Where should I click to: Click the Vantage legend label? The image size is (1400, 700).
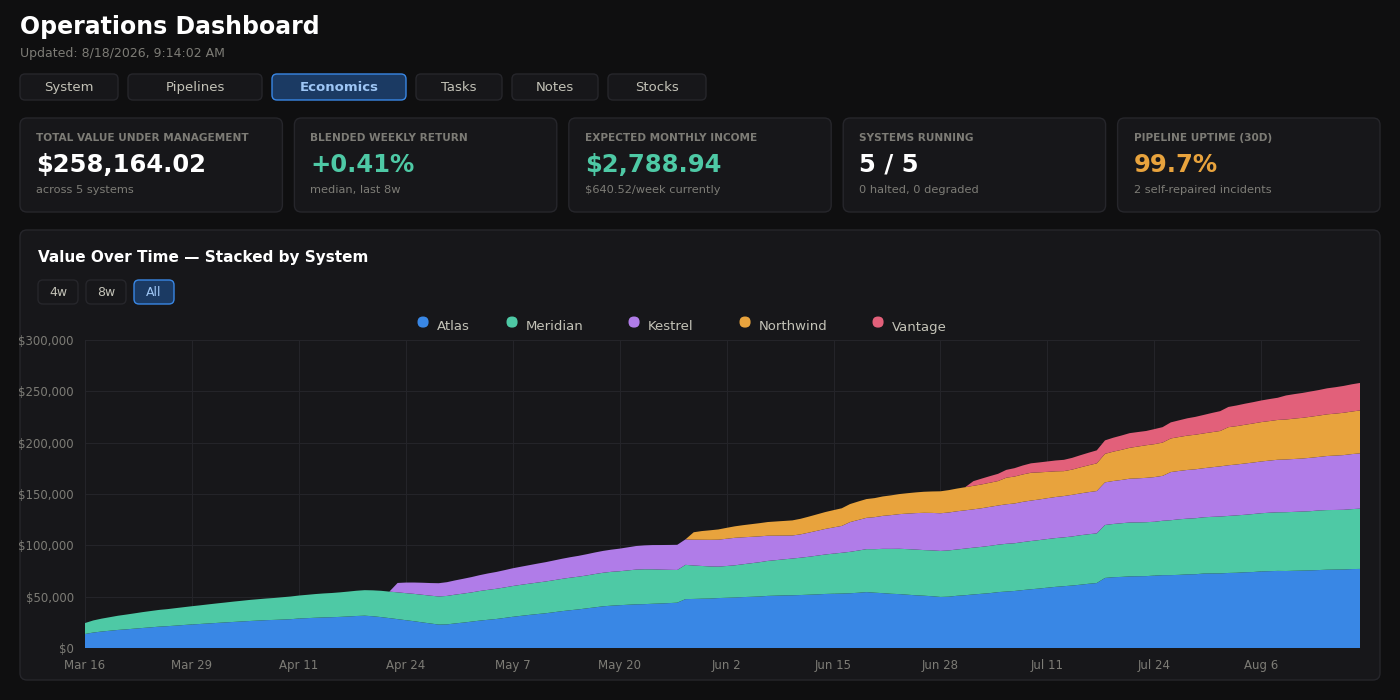919,326
